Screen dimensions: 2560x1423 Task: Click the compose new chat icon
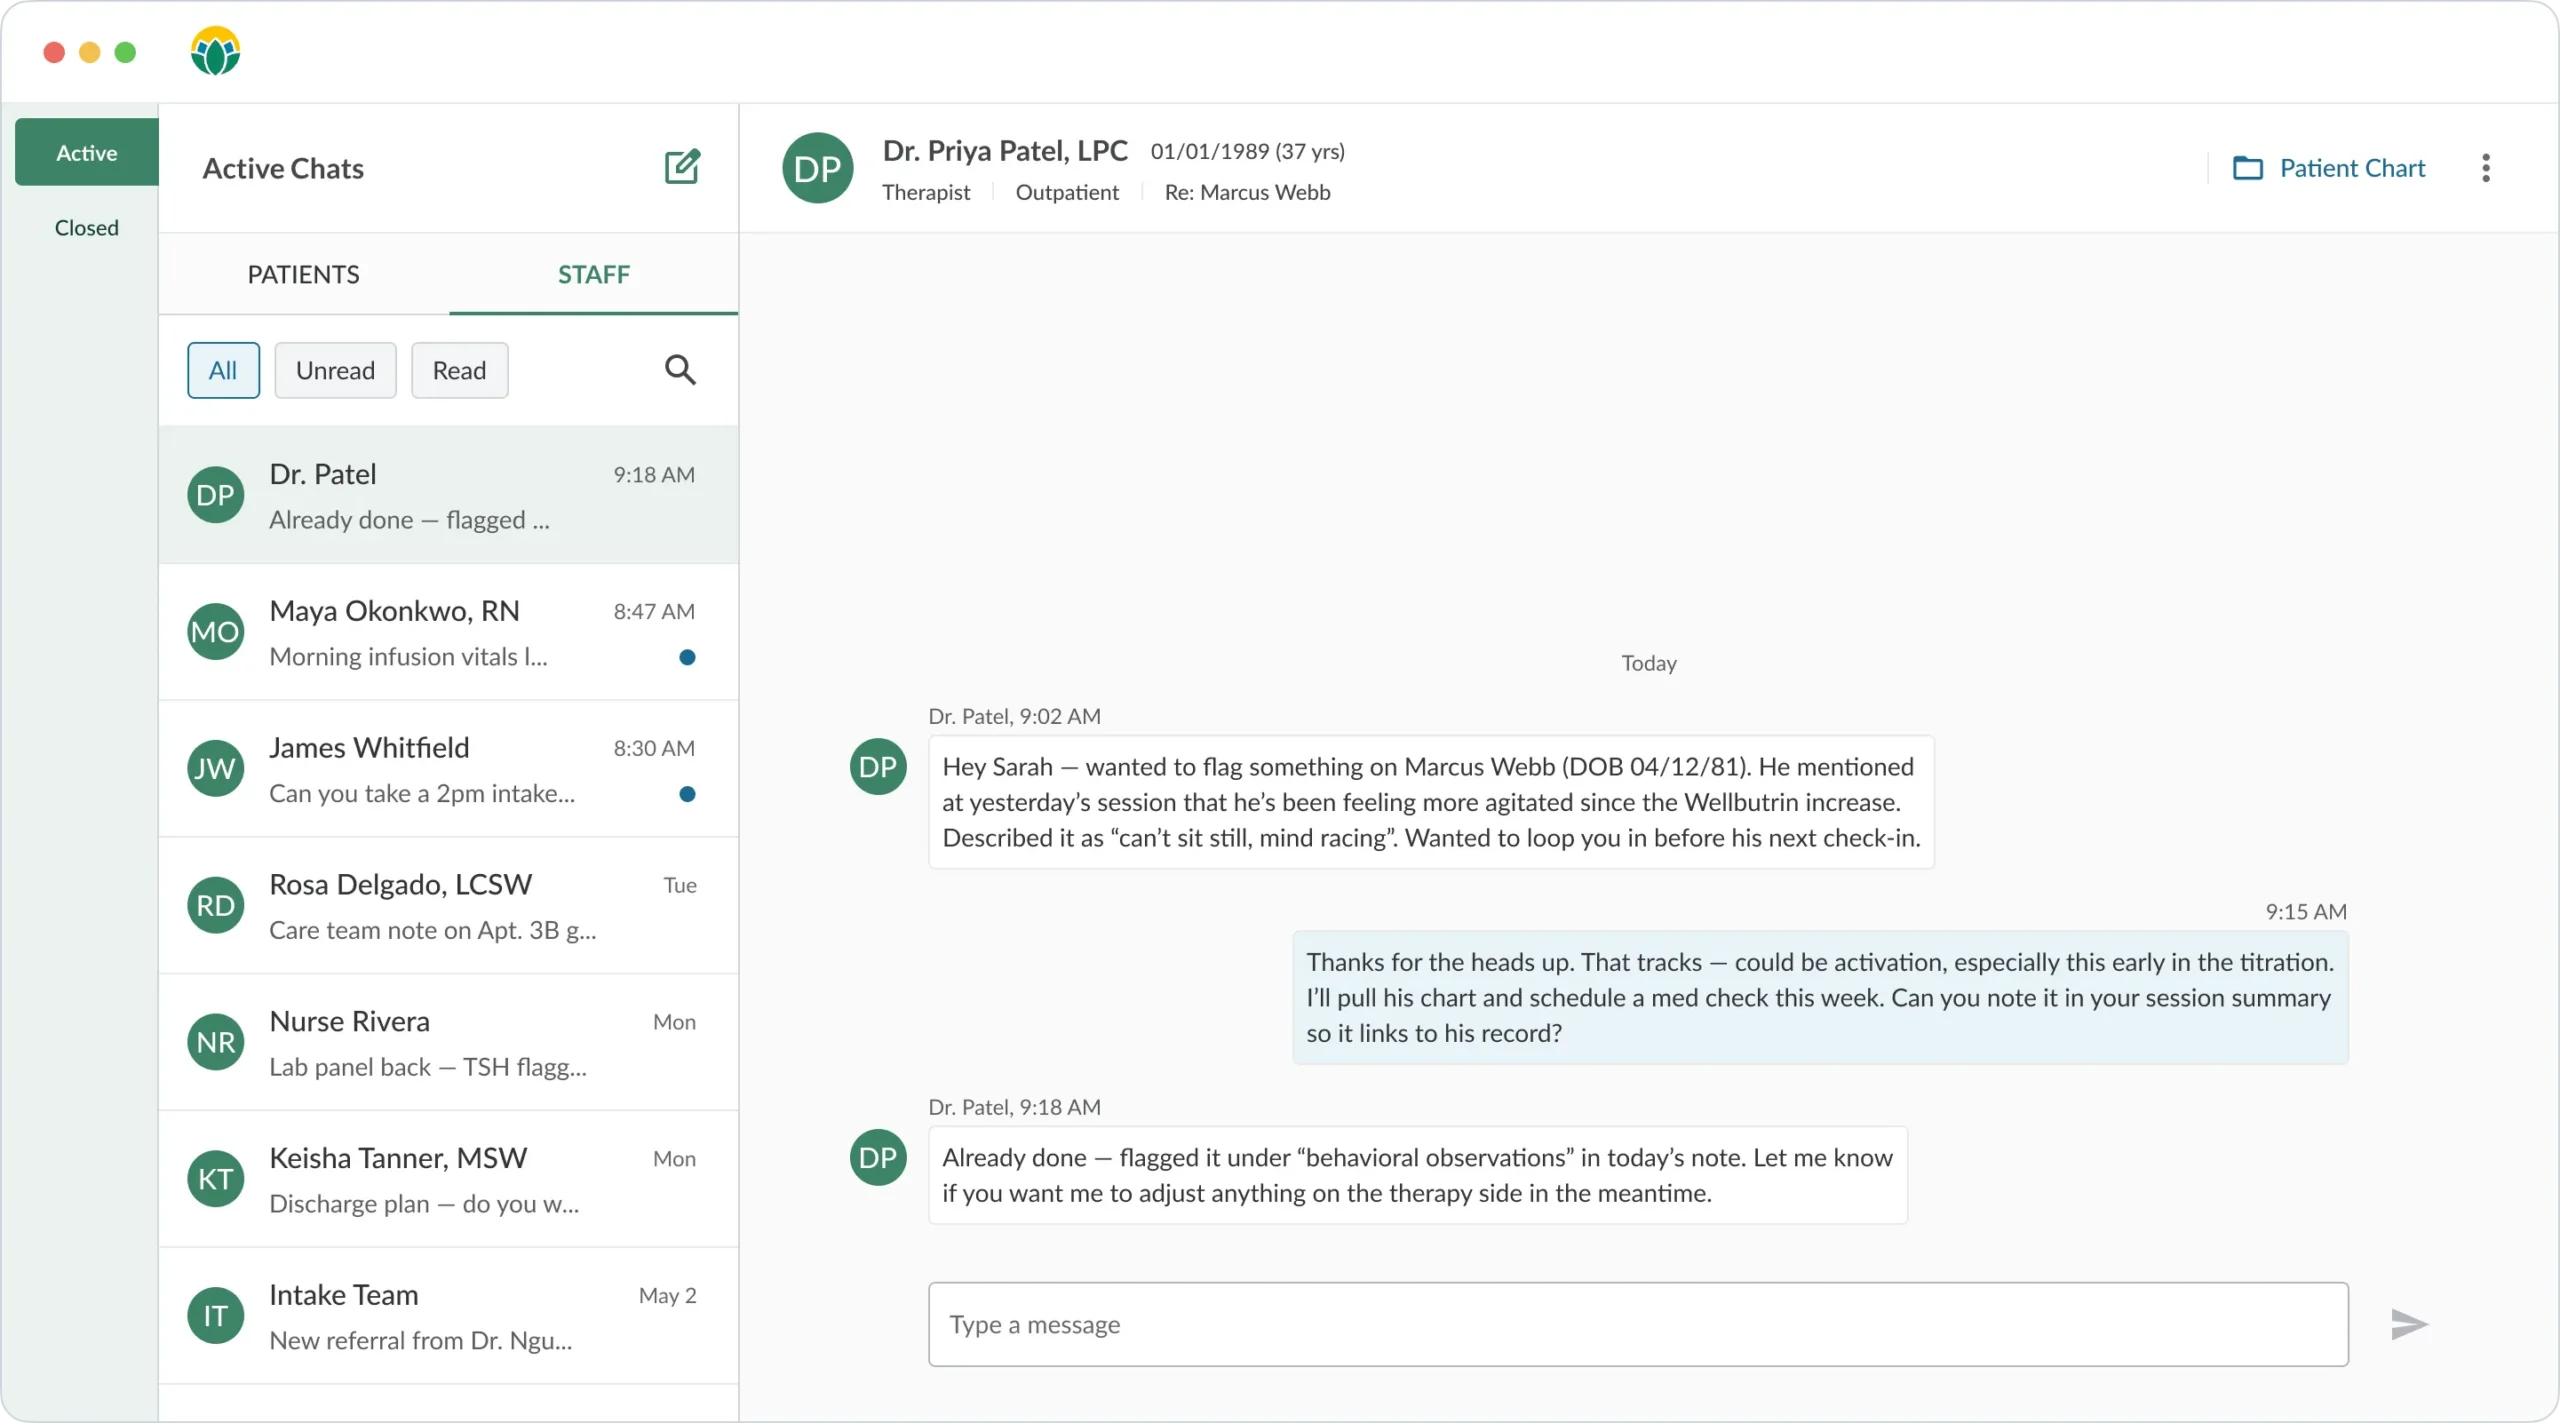[x=682, y=167]
